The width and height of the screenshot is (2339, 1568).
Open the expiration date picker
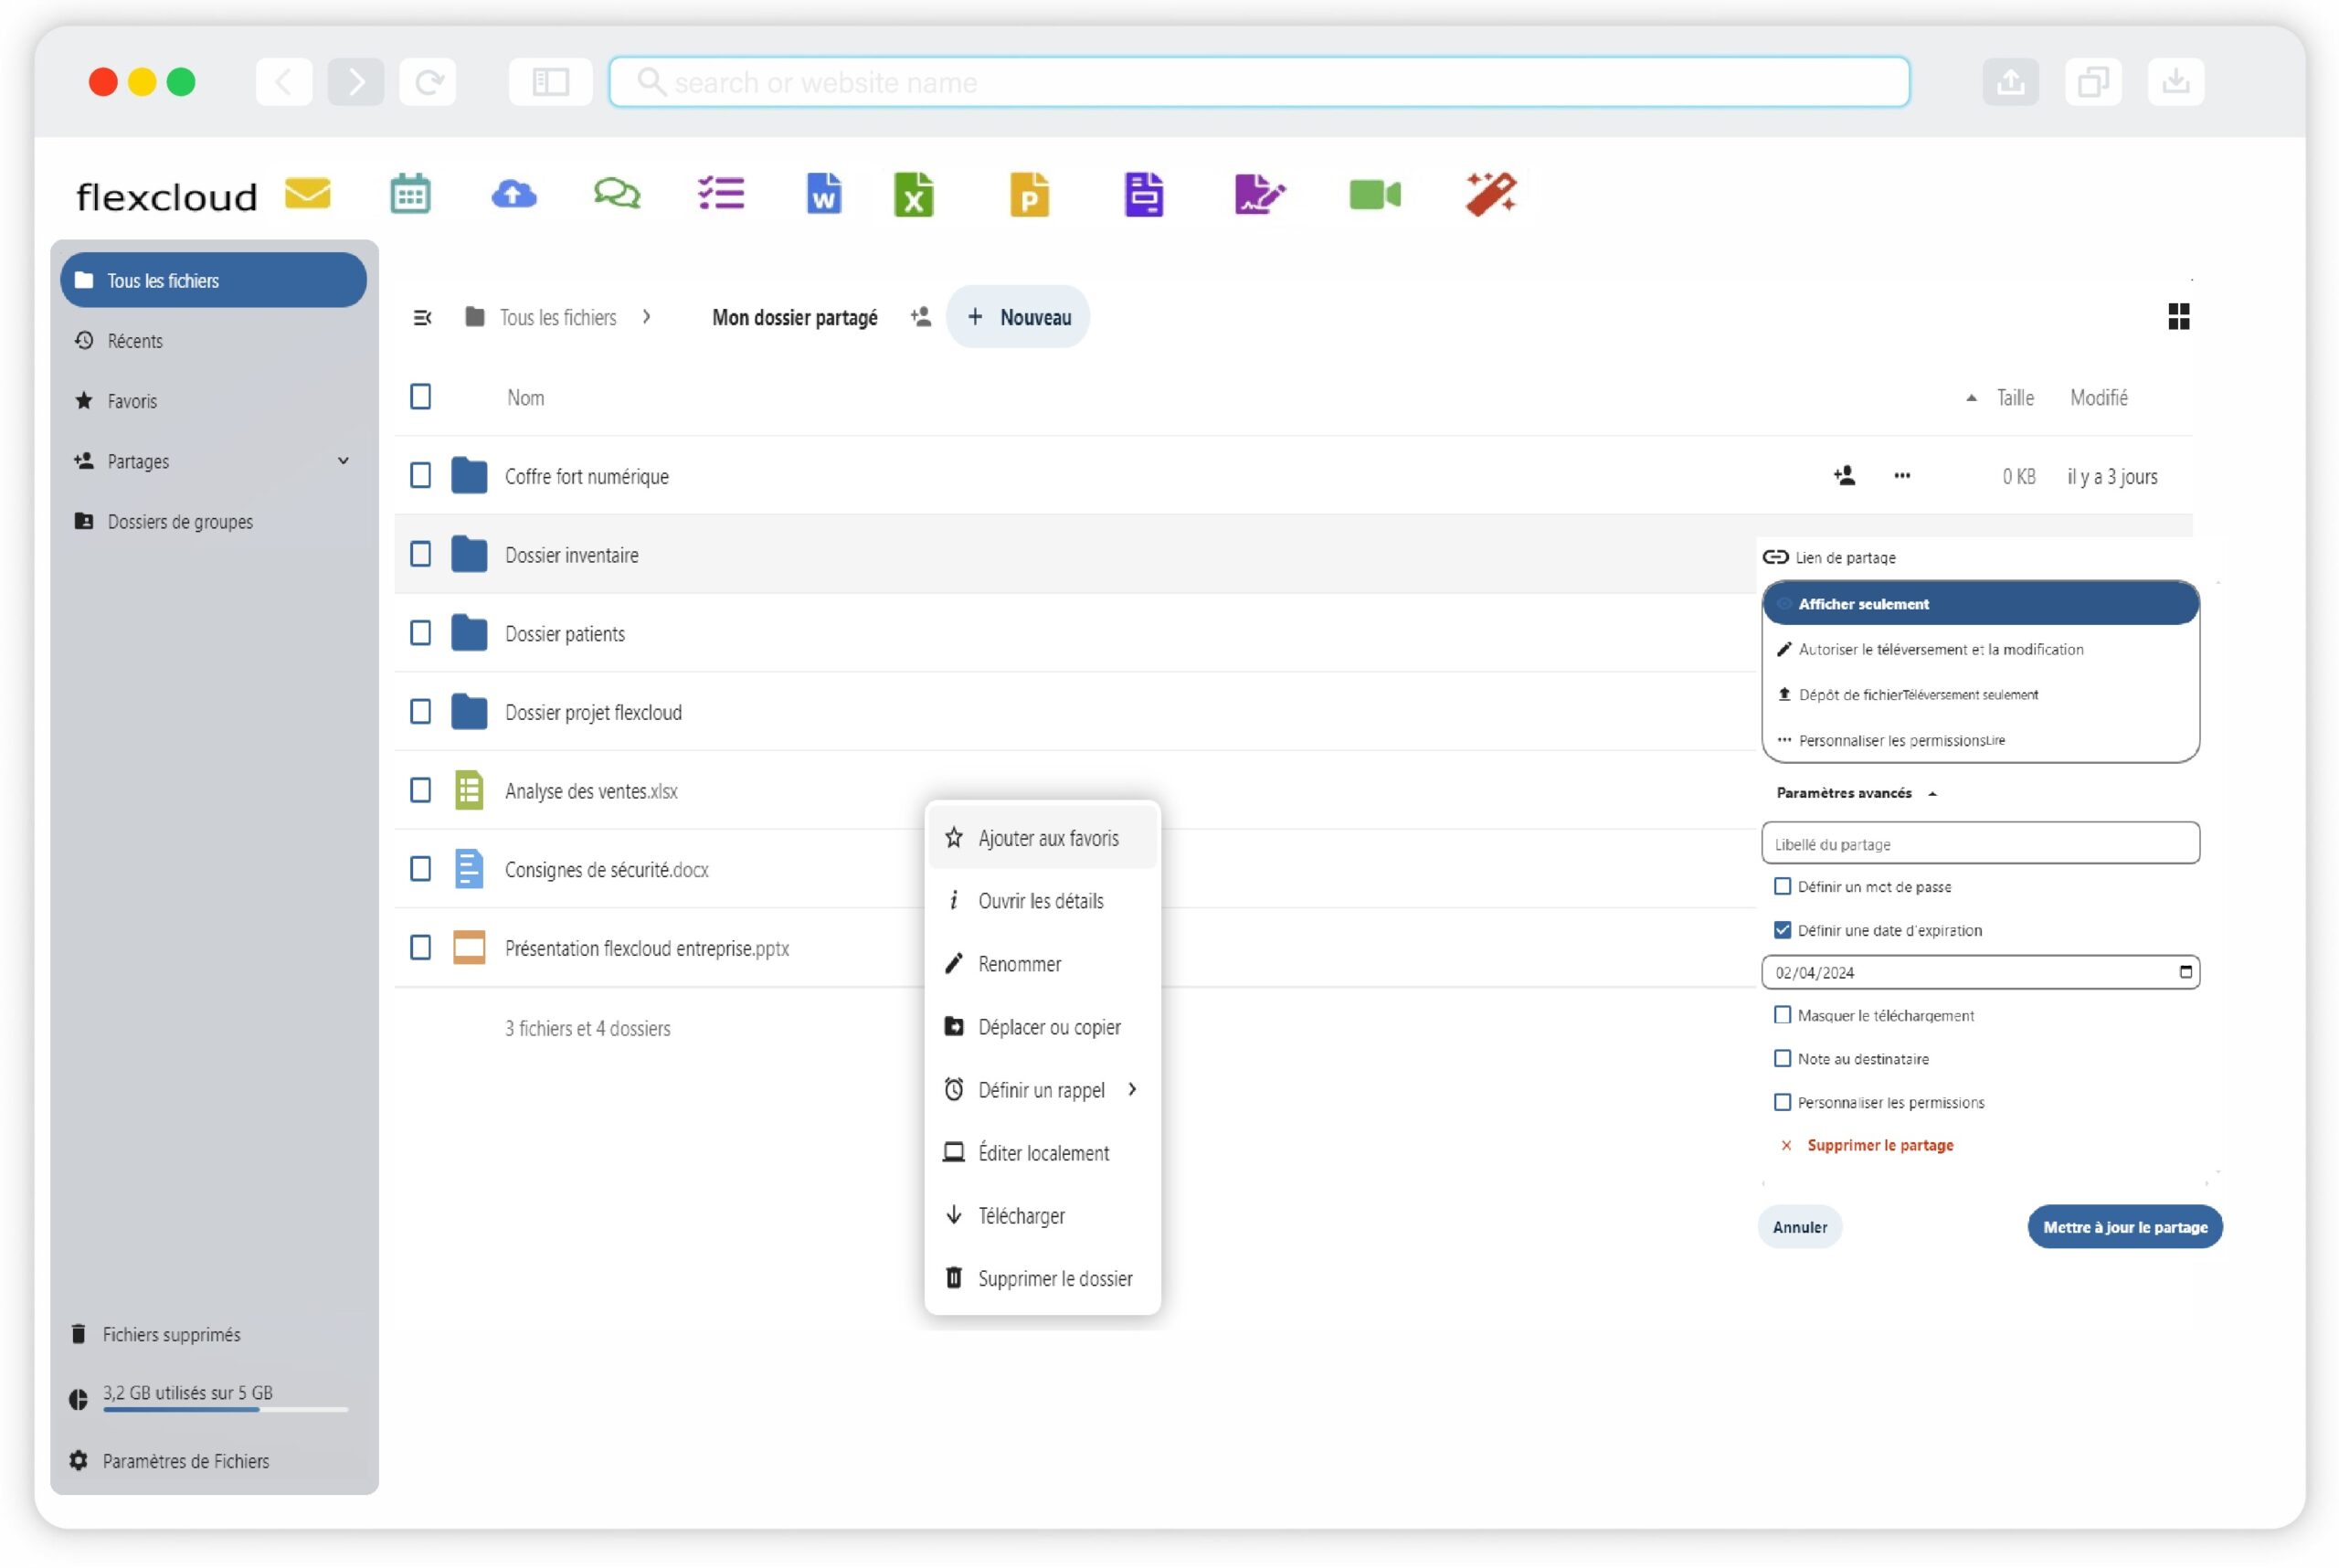tap(2186, 971)
